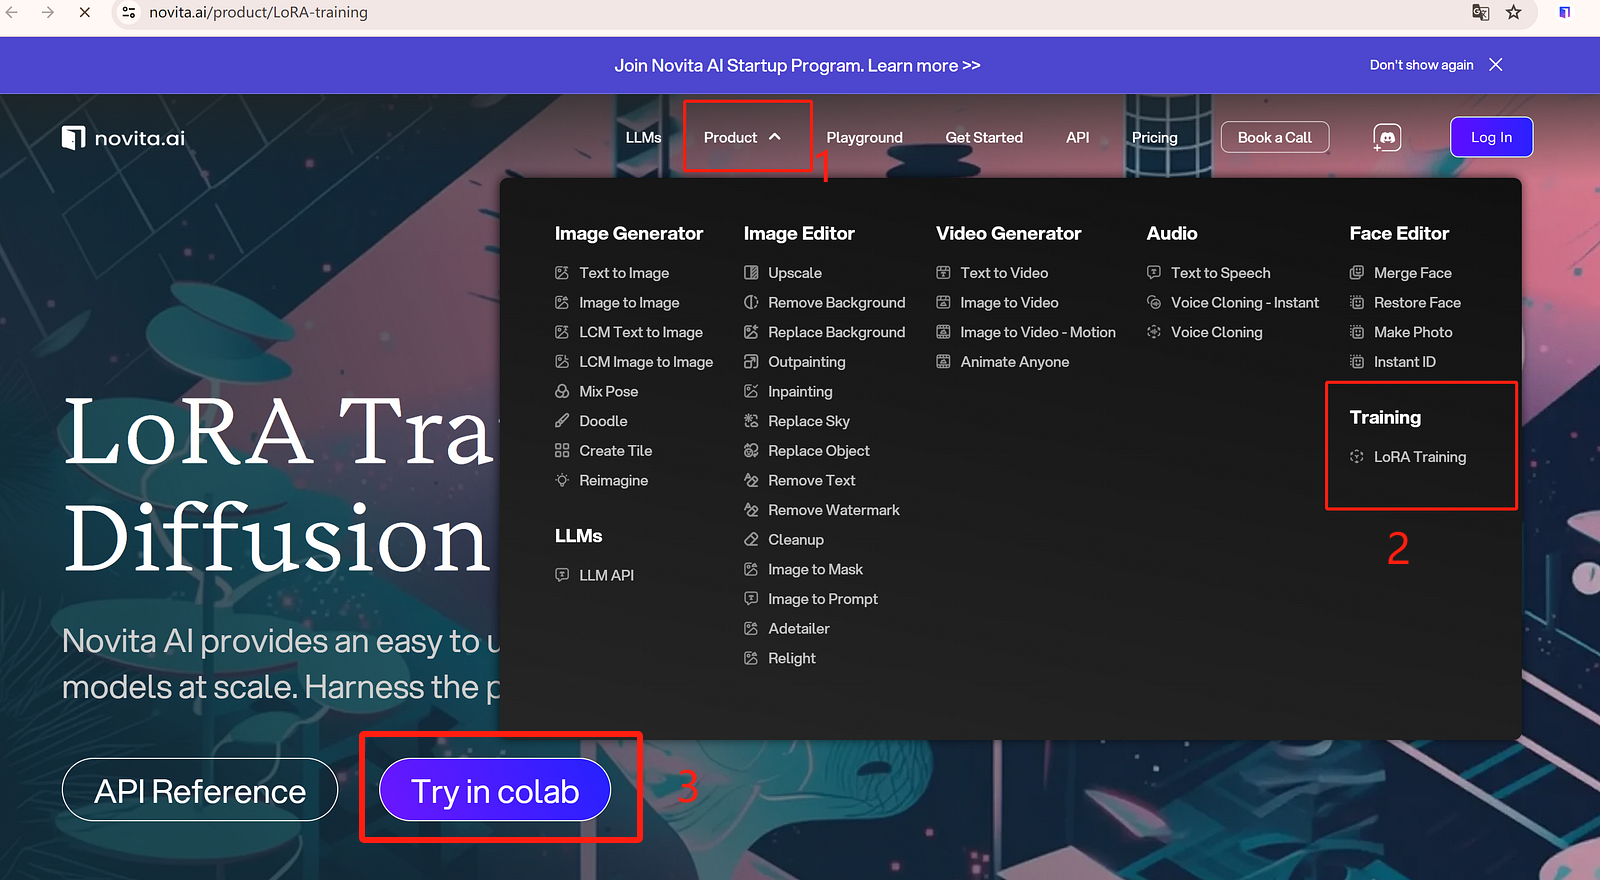Close the startup program banner
The height and width of the screenshot is (880, 1600).
click(x=1496, y=65)
